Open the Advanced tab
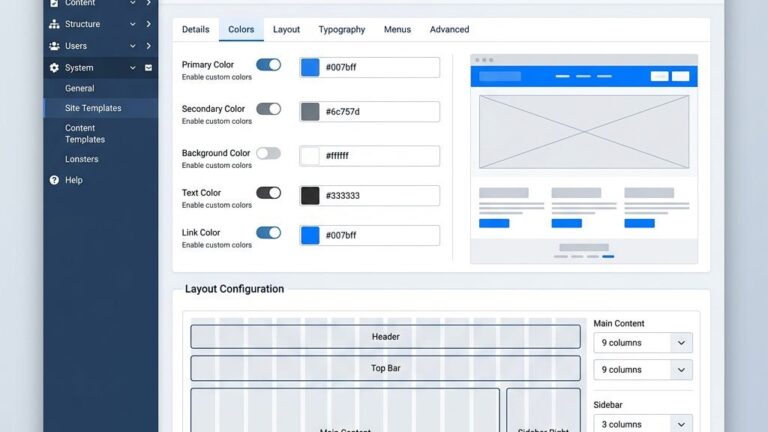Screen dimensions: 768x432 (x=449, y=29)
